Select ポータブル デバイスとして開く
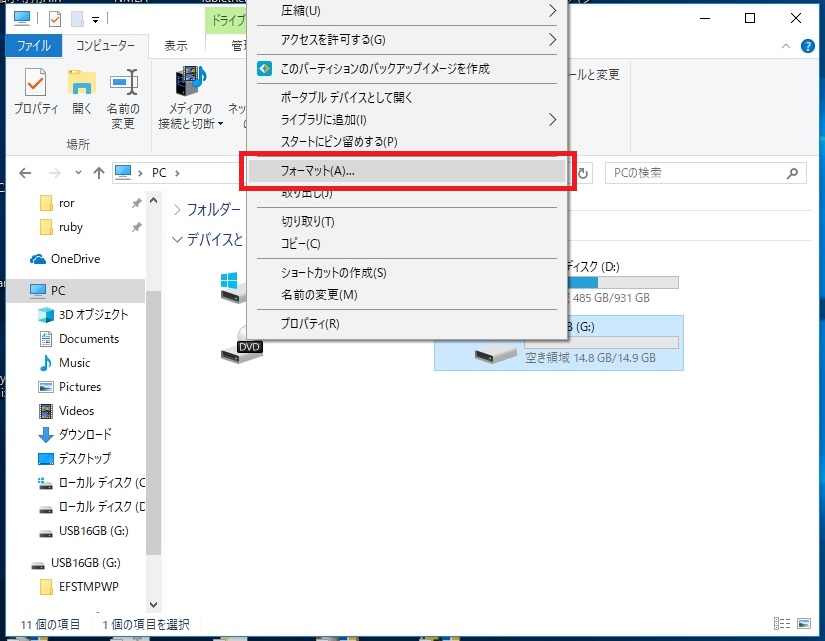Image resolution: width=825 pixels, height=641 pixels. click(407, 97)
